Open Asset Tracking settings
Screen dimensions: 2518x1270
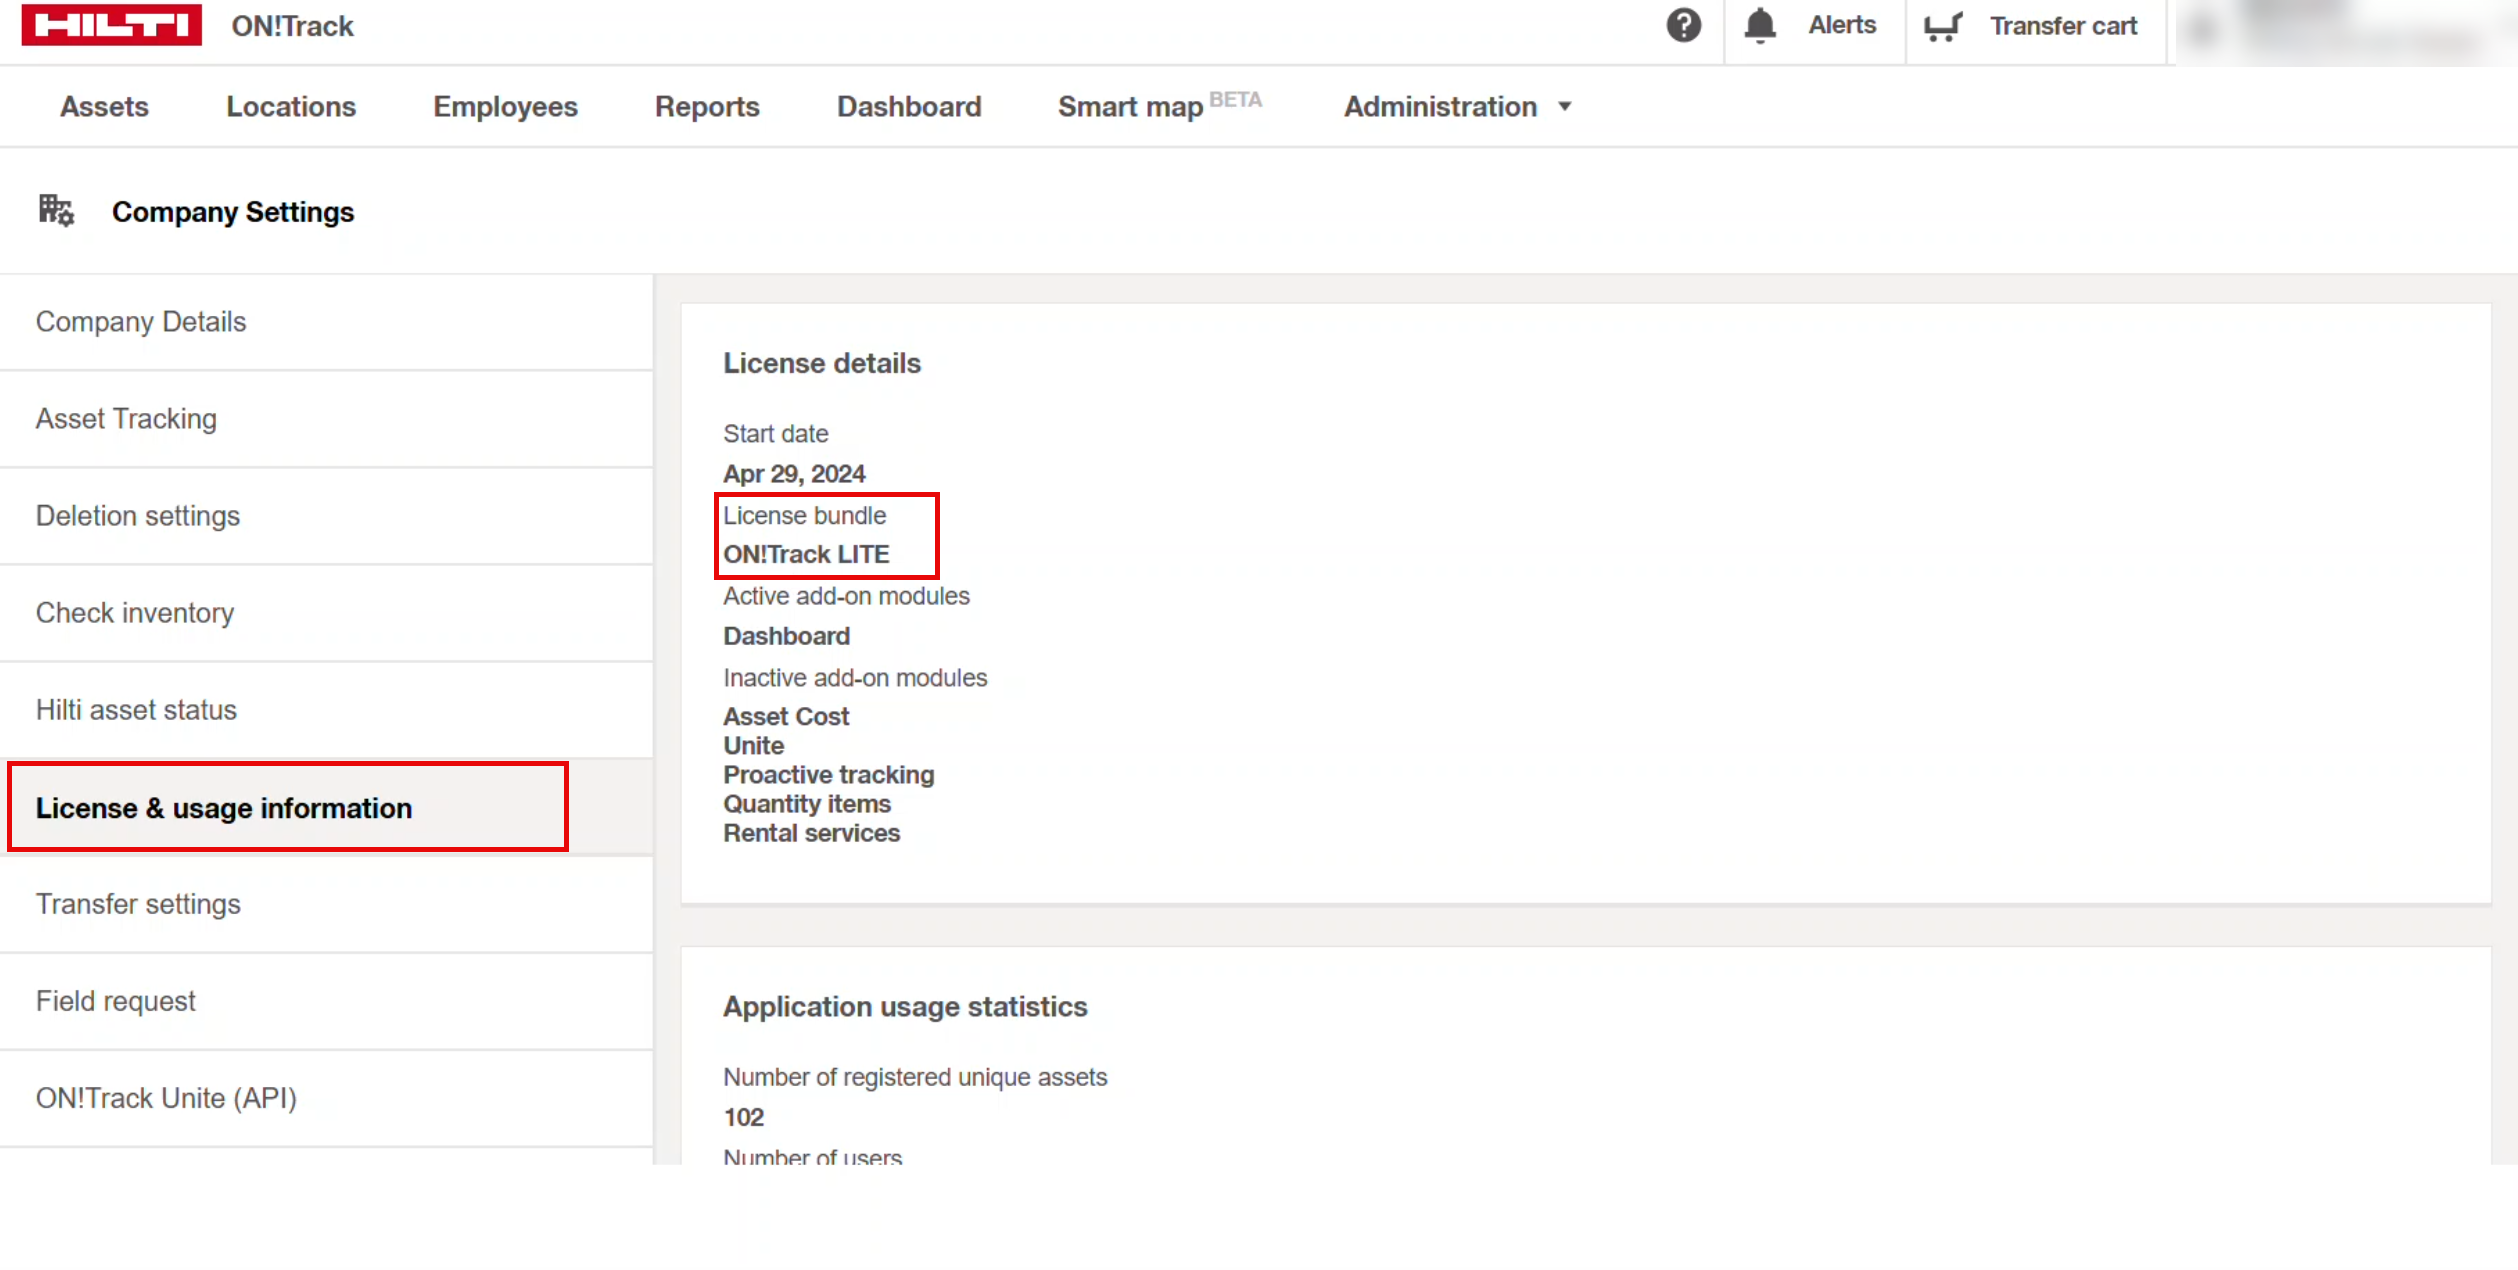point(126,419)
